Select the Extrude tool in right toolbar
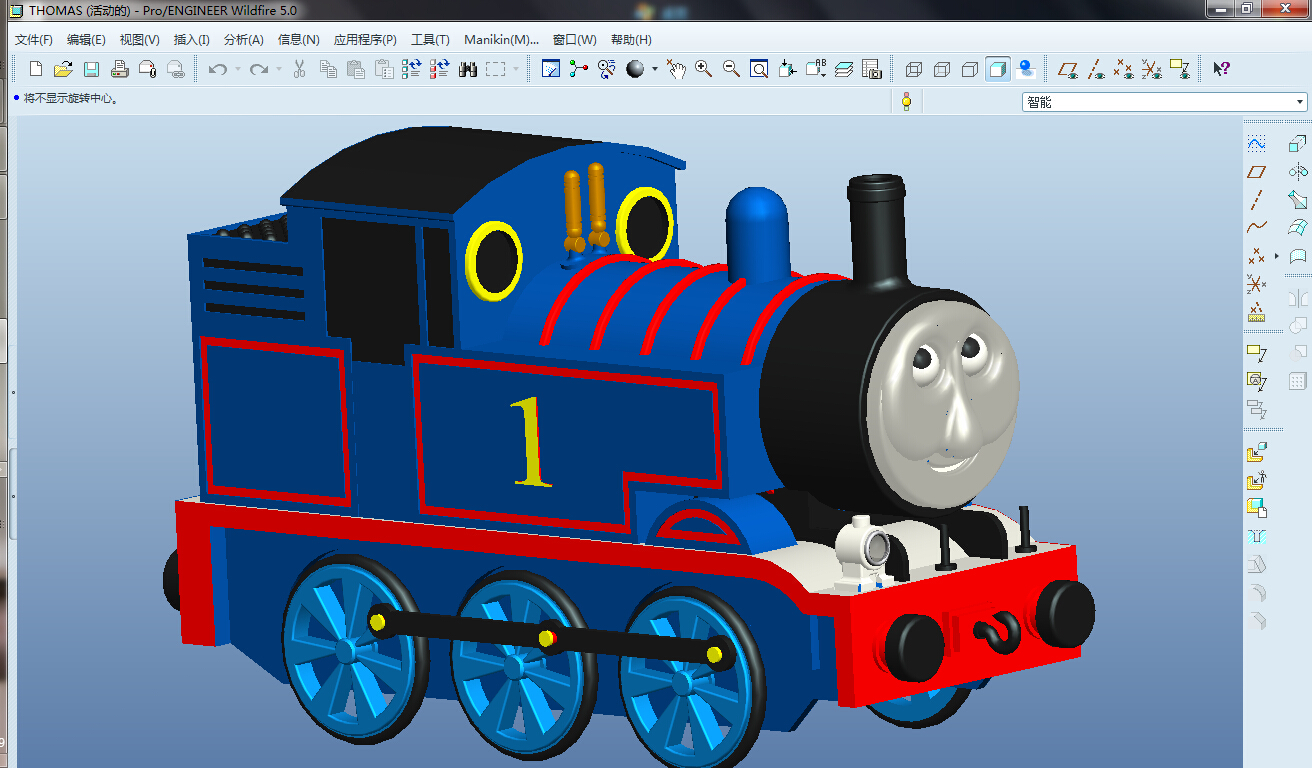The width and height of the screenshot is (1312, 768). 1297,144
